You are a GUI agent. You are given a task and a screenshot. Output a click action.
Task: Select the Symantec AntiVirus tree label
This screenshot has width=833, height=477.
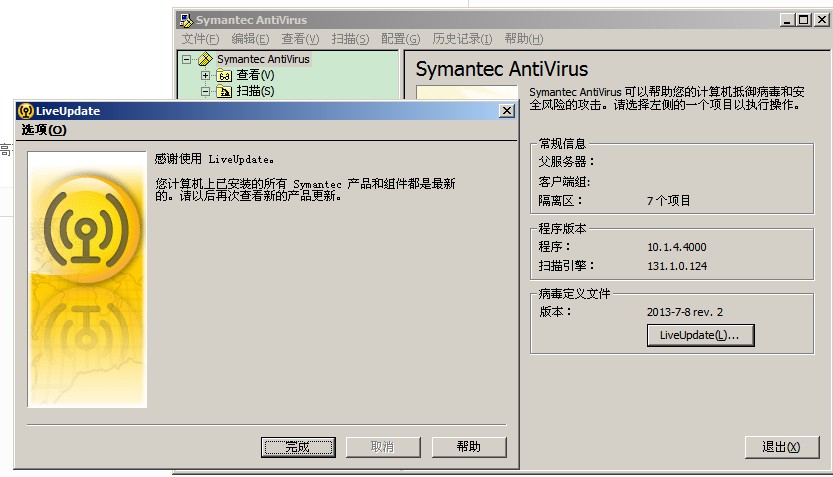tap(263, 59)
